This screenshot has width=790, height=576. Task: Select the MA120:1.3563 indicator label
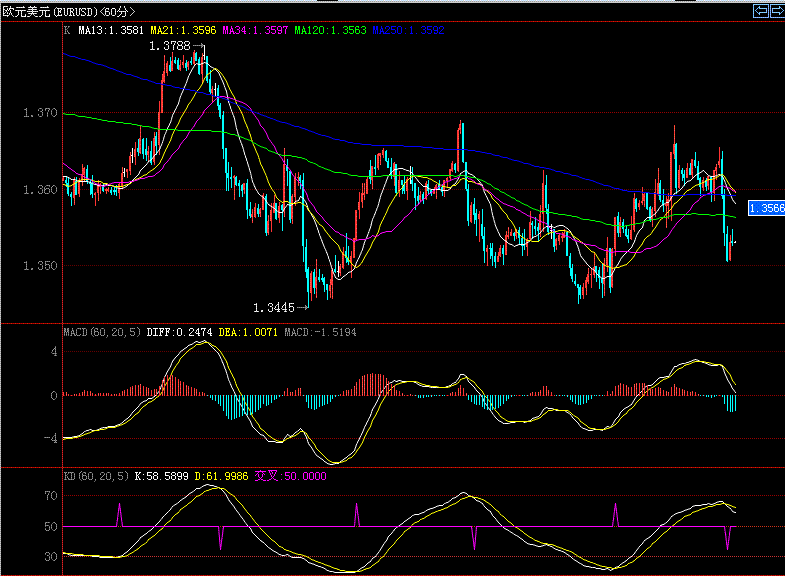(331, 30)
